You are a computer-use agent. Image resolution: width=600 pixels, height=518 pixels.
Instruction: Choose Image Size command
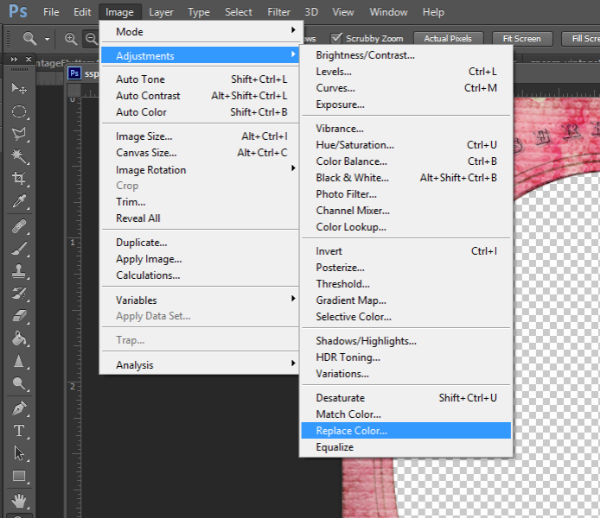[201, 136]
